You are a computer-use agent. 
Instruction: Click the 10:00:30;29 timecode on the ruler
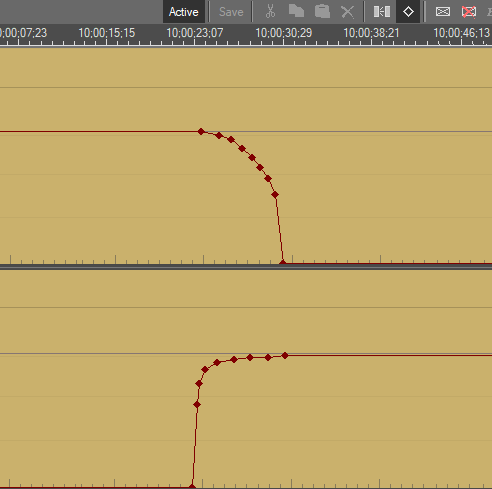[x=284, y=33]
